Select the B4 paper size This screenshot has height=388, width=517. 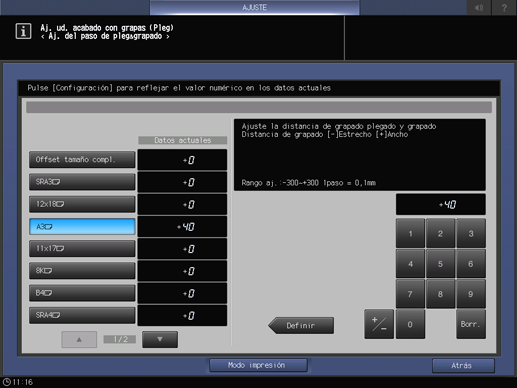tap(82, 293)
